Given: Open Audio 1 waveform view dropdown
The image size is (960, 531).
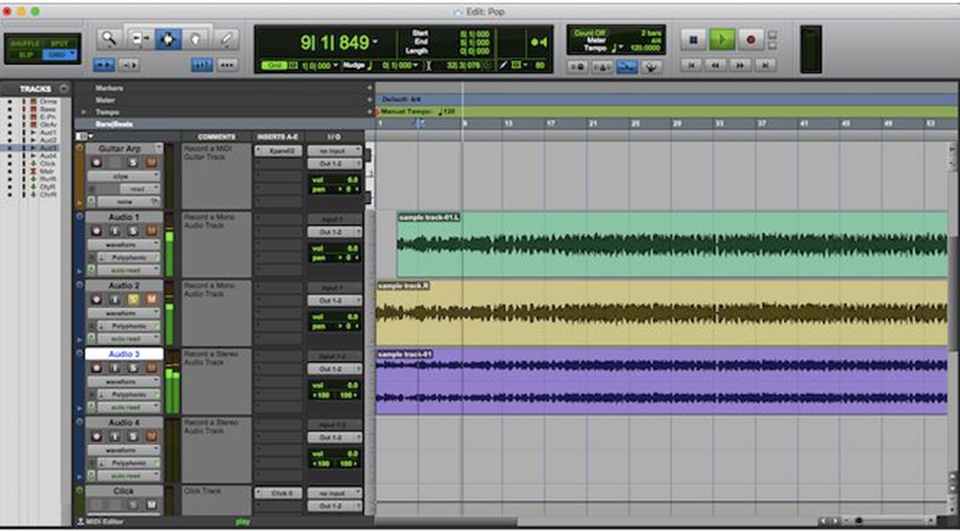Looking at the screenshot, I should pos(123,244).
